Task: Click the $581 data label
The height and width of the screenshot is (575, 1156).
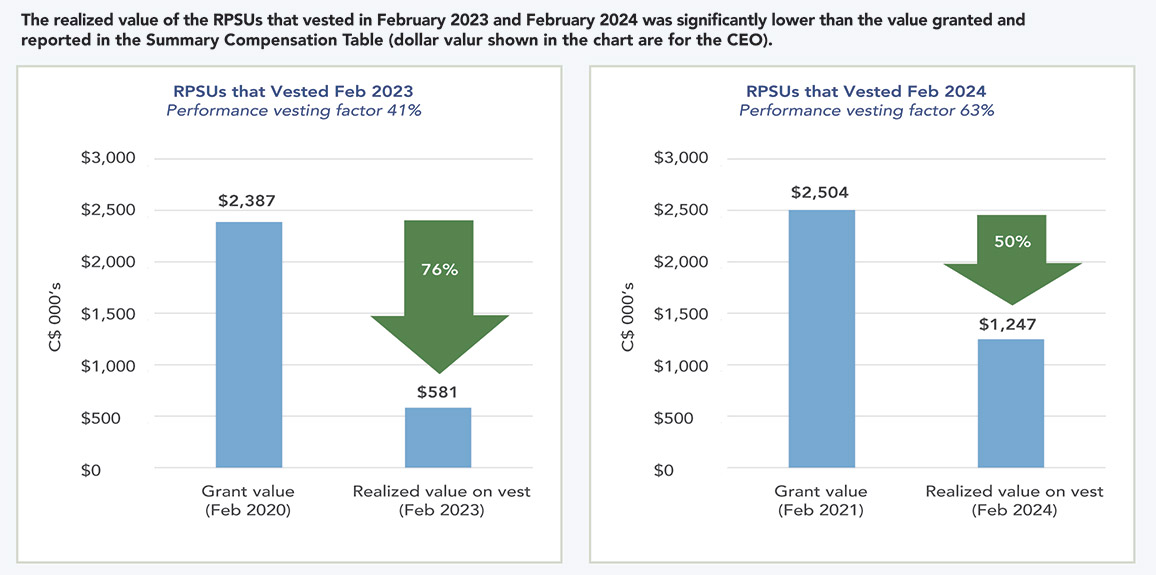Action: [439, 391]
